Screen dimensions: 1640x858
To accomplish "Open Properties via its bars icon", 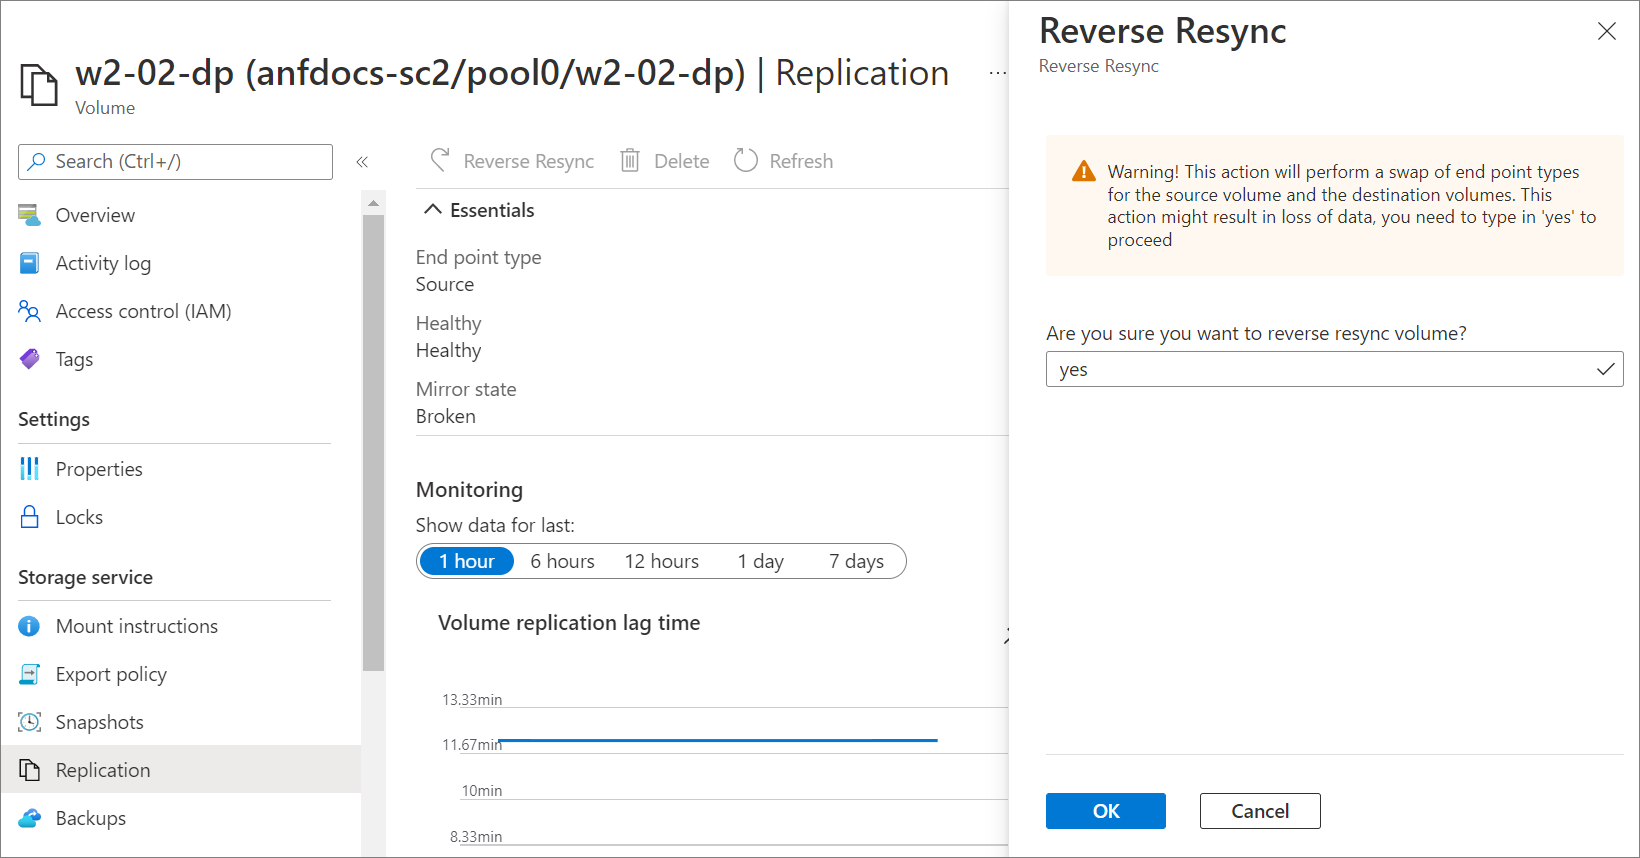I will coord(29,469).
